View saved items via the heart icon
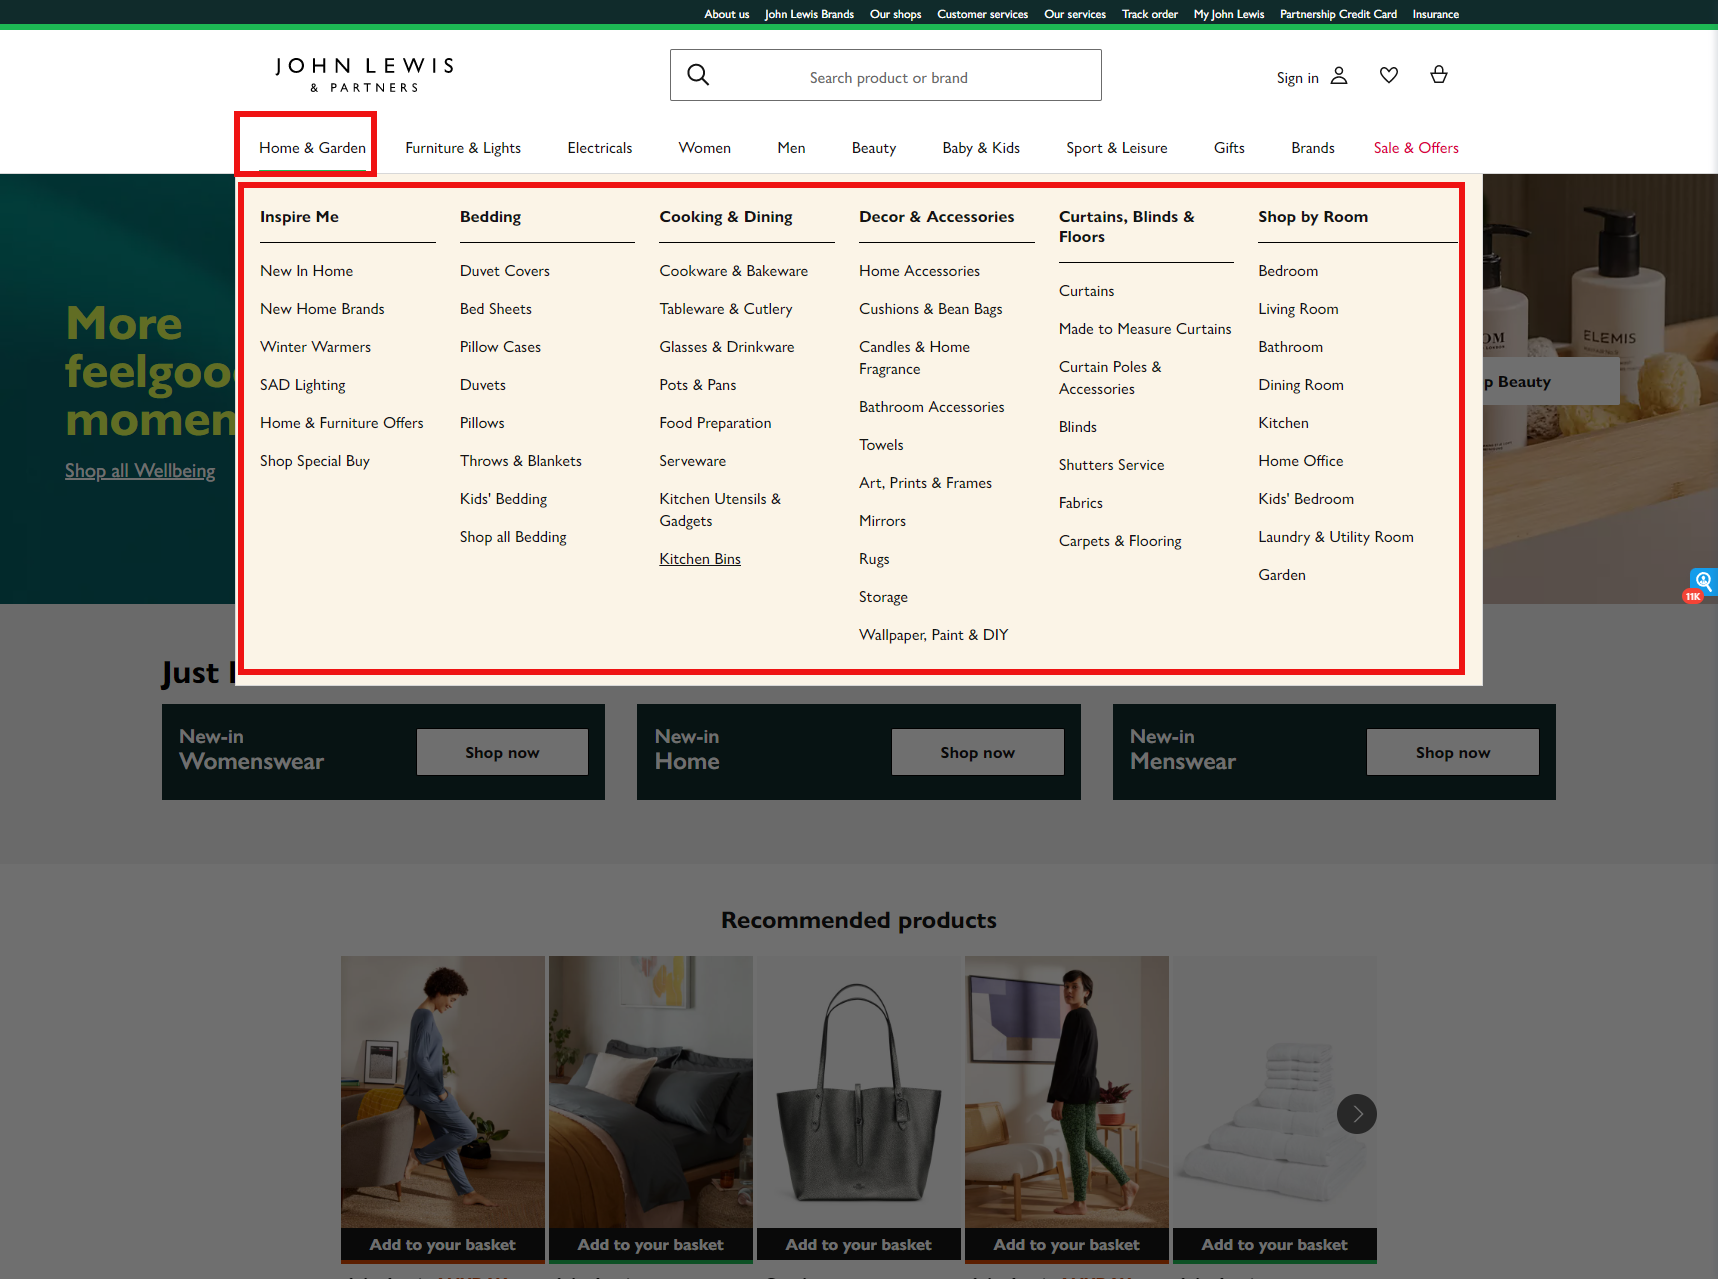The height and width of the screenshot is (1279, 1718). click(1388, 74)
